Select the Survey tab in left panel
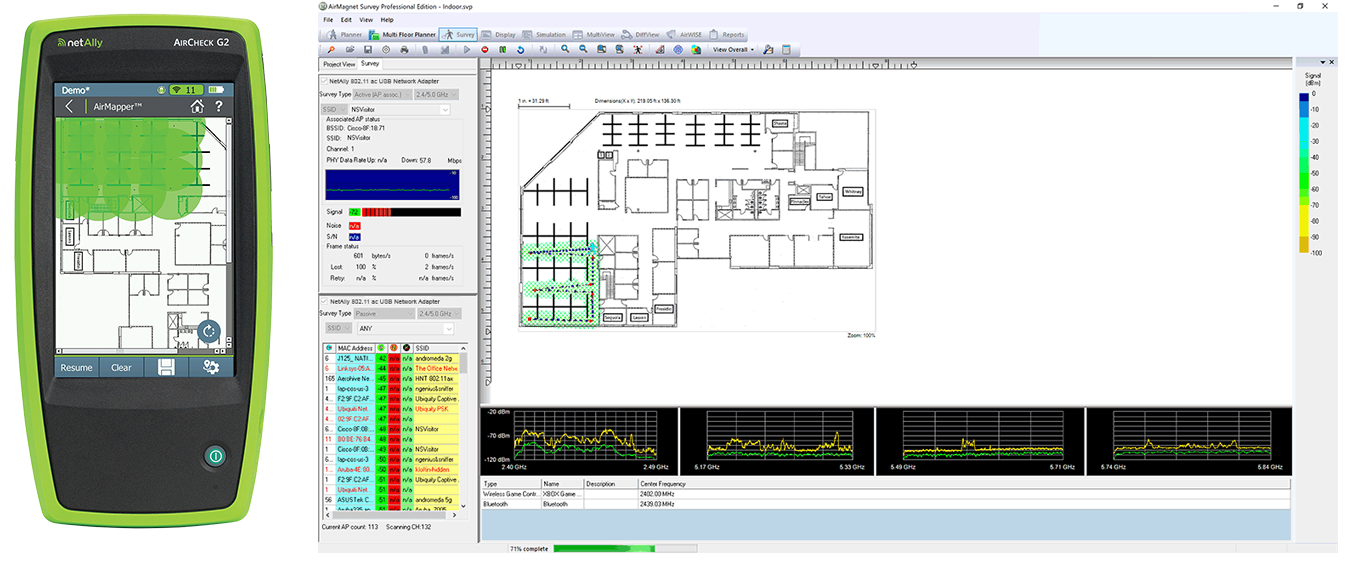 370,64
